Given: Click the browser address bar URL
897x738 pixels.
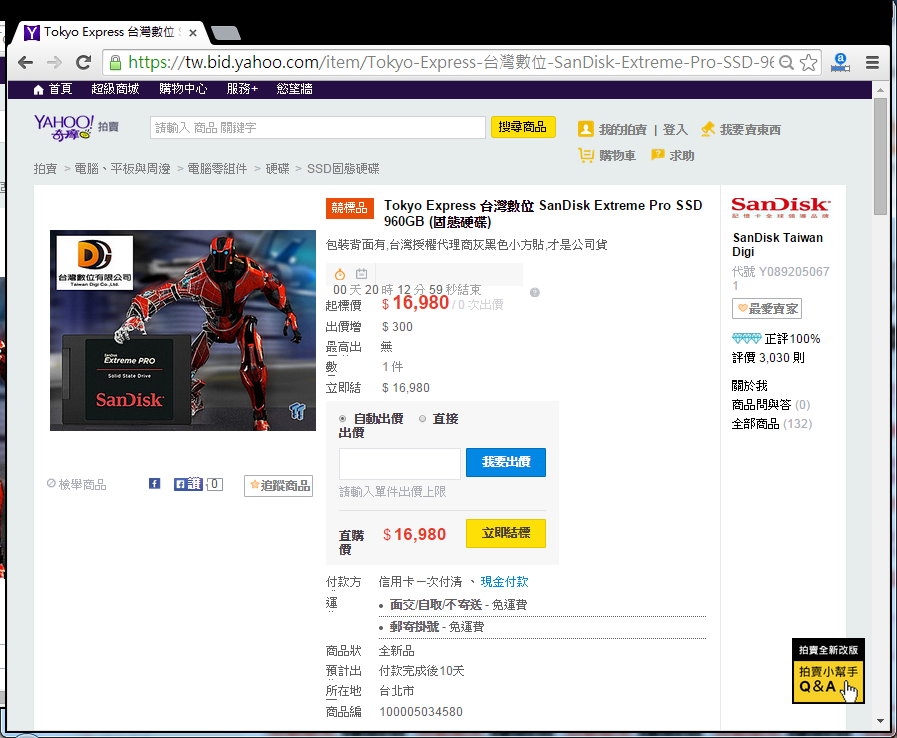Looking at the screenshot, I should coord(451,62).
